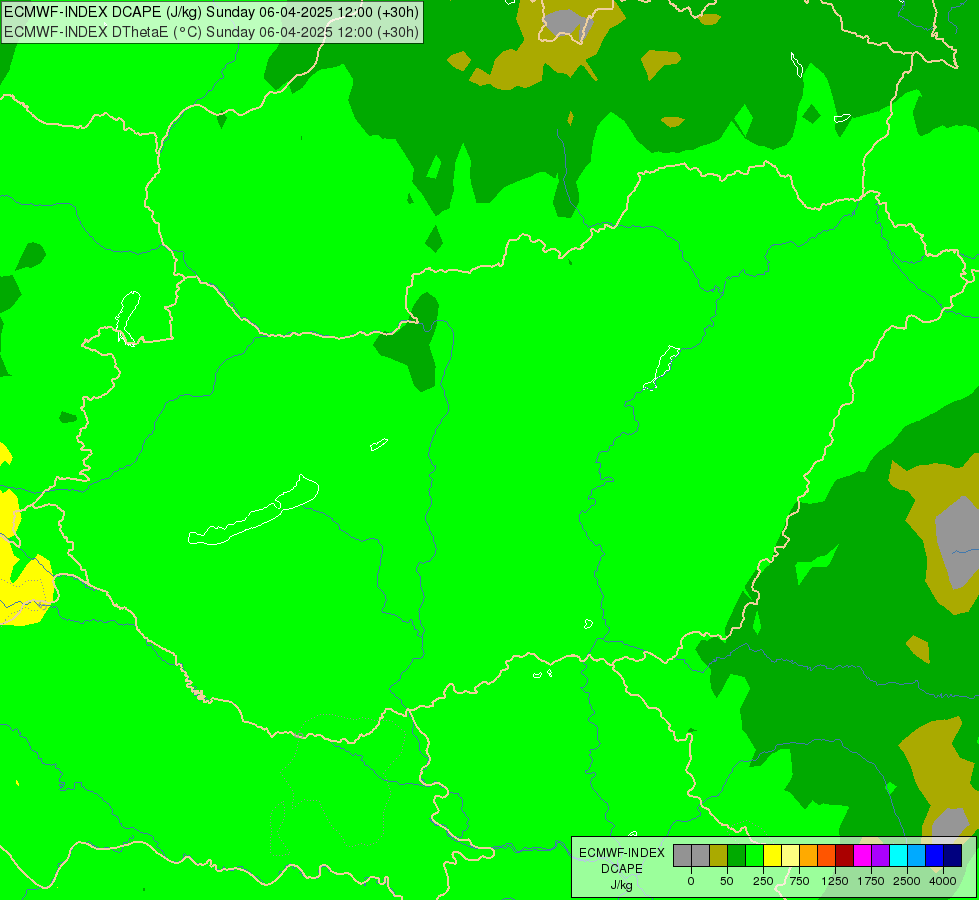Click the bright green legend swatch
979x900 pixels.
[x=755, y=855]
